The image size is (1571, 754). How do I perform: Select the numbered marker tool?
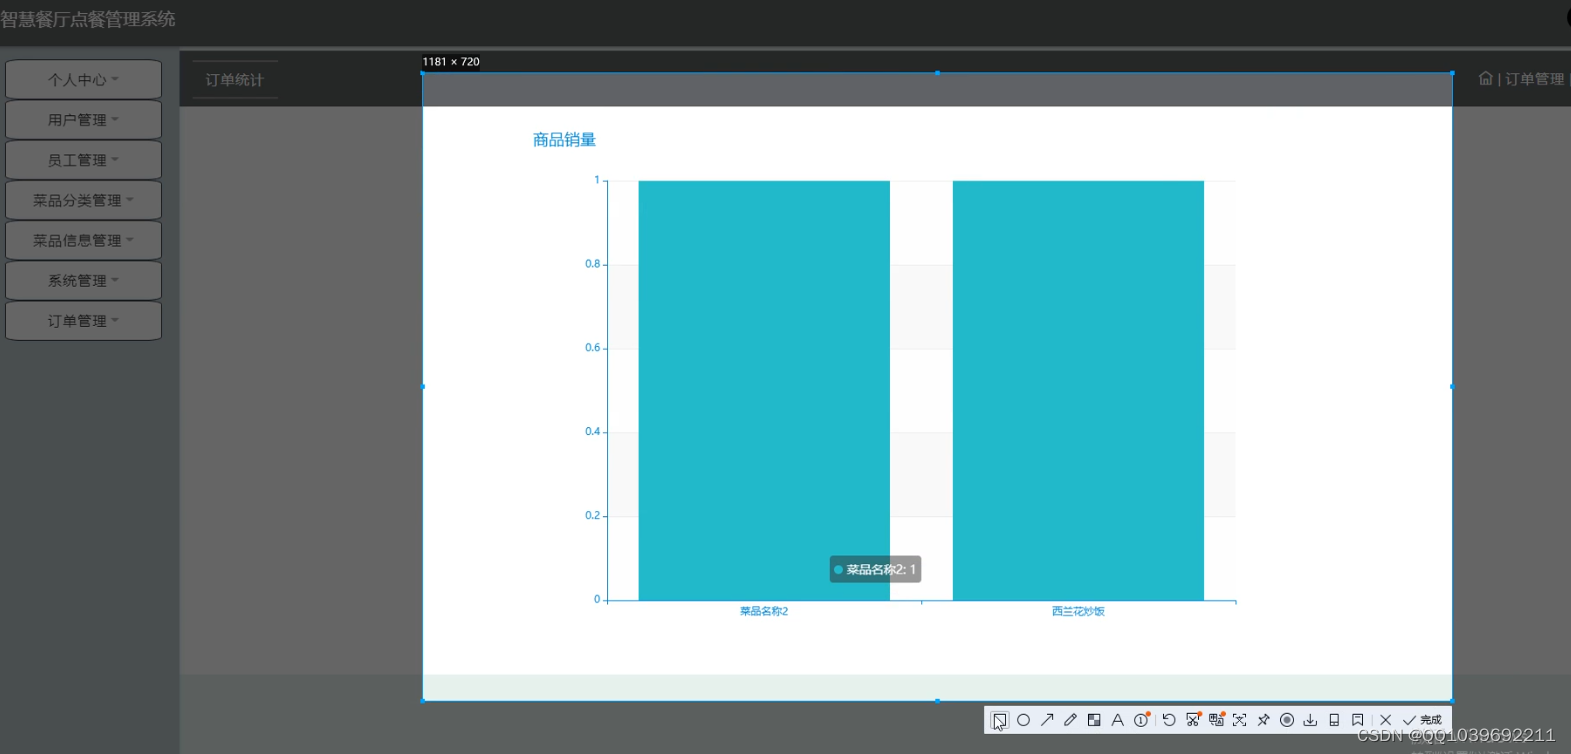1141,720
